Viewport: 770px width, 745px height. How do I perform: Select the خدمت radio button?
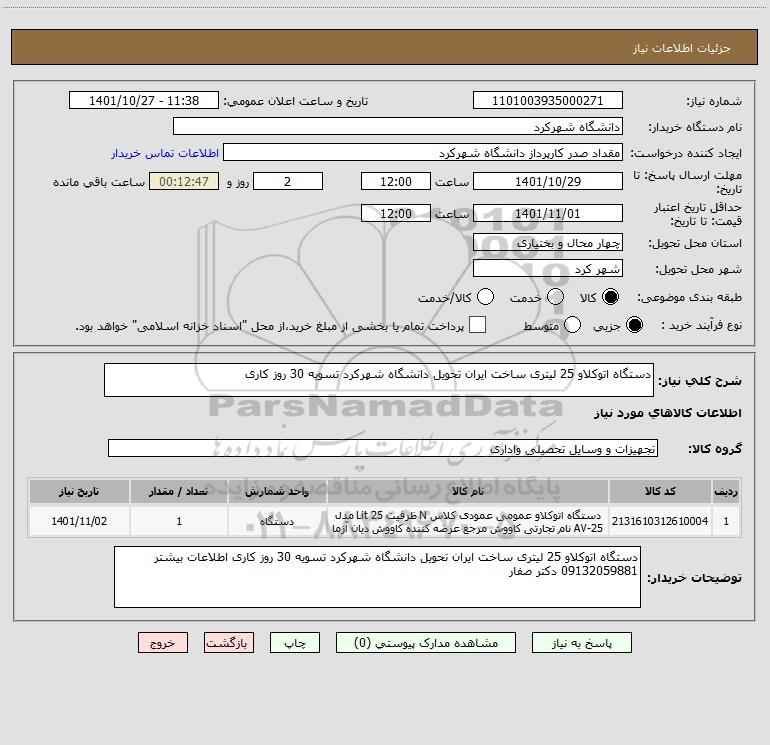[555, 297]
